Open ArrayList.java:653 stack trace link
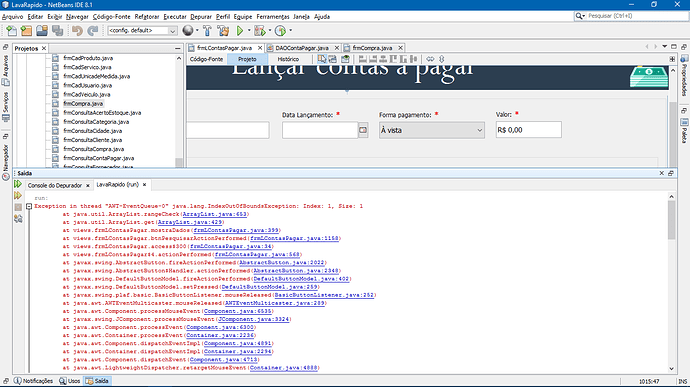690x387 pixels. tap(215, 214)
